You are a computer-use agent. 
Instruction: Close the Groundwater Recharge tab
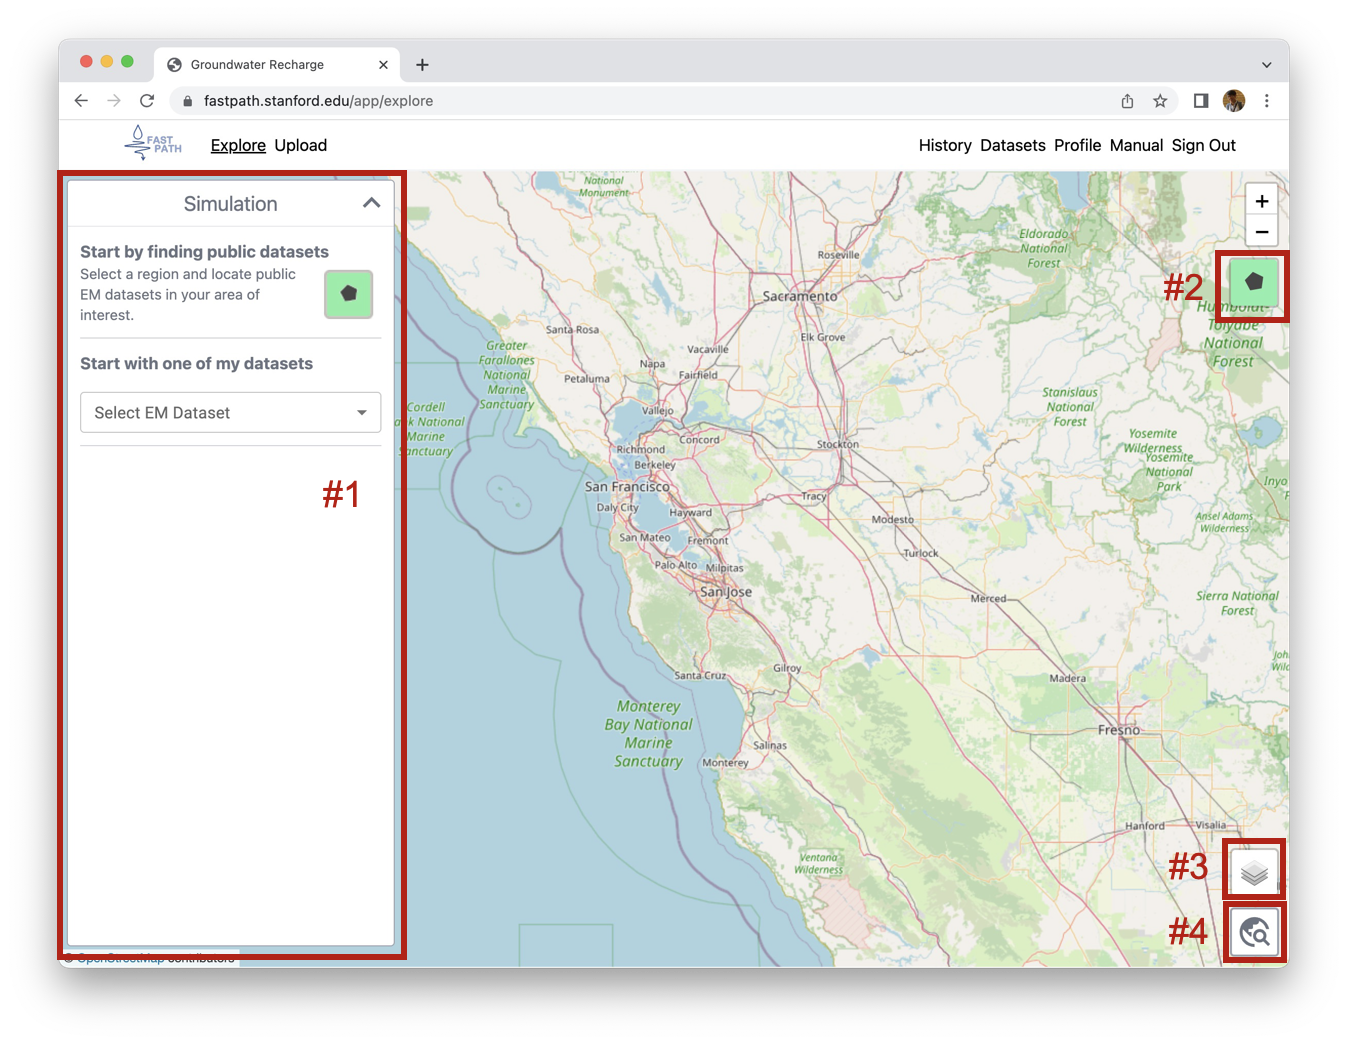coord(383,64)
